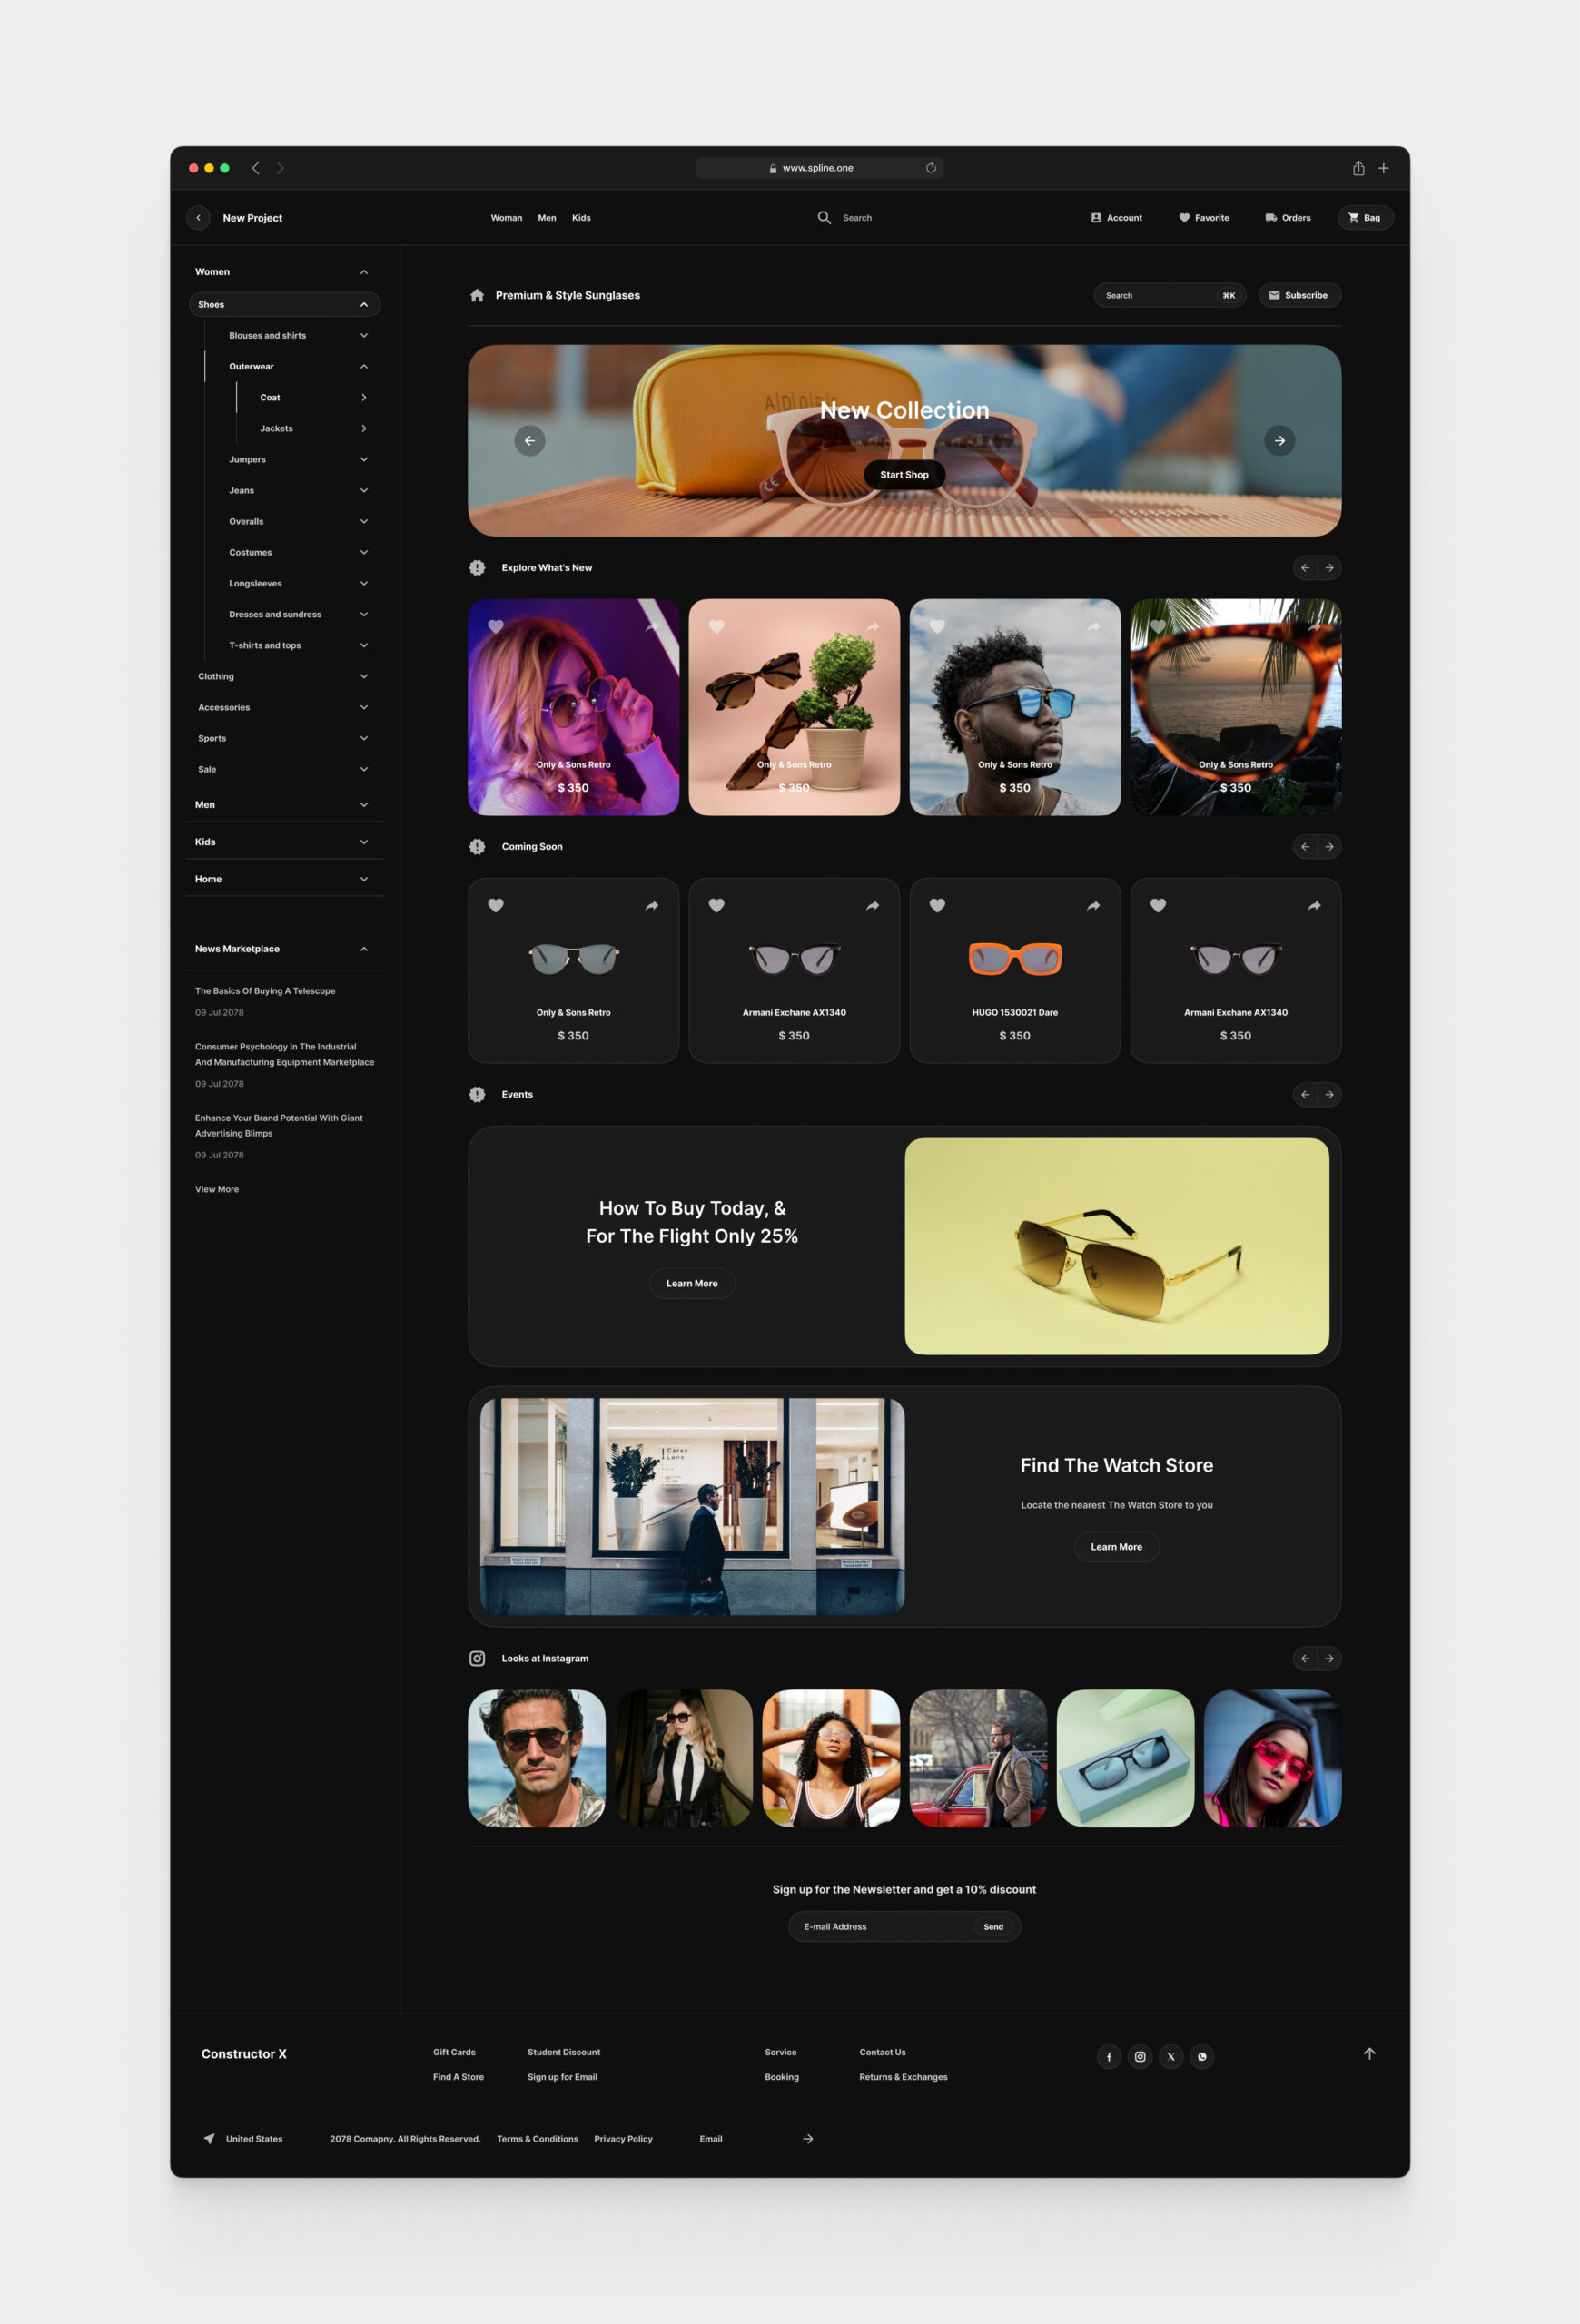Go to next banner slide arrow

tap(1279, 441)
